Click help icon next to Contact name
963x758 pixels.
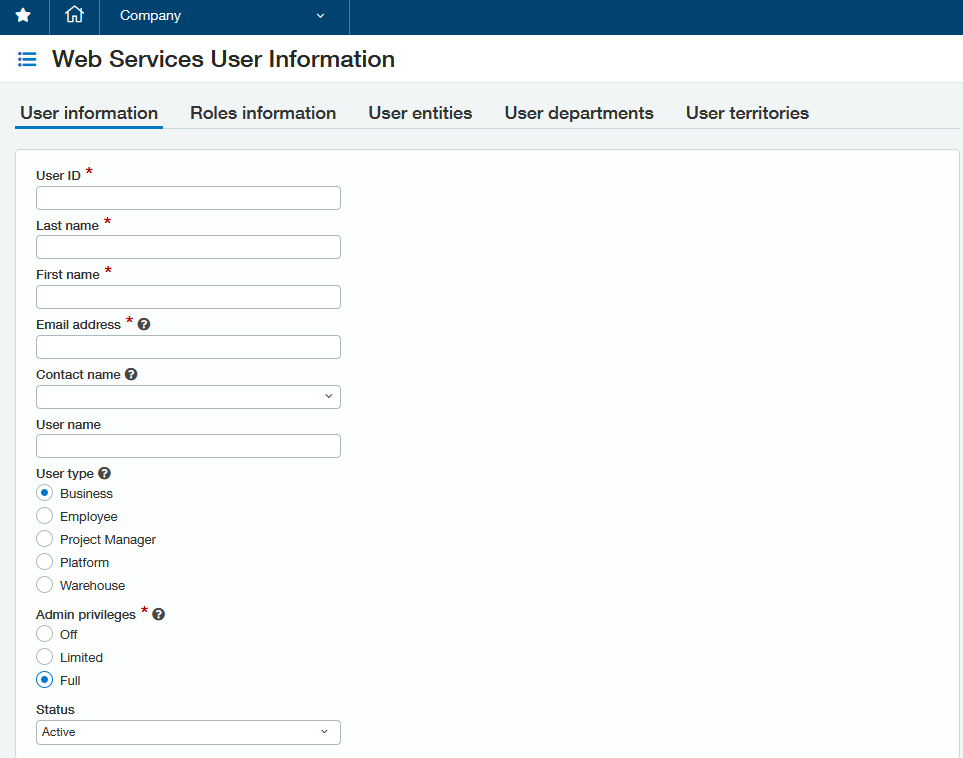(x=131, y=375)
